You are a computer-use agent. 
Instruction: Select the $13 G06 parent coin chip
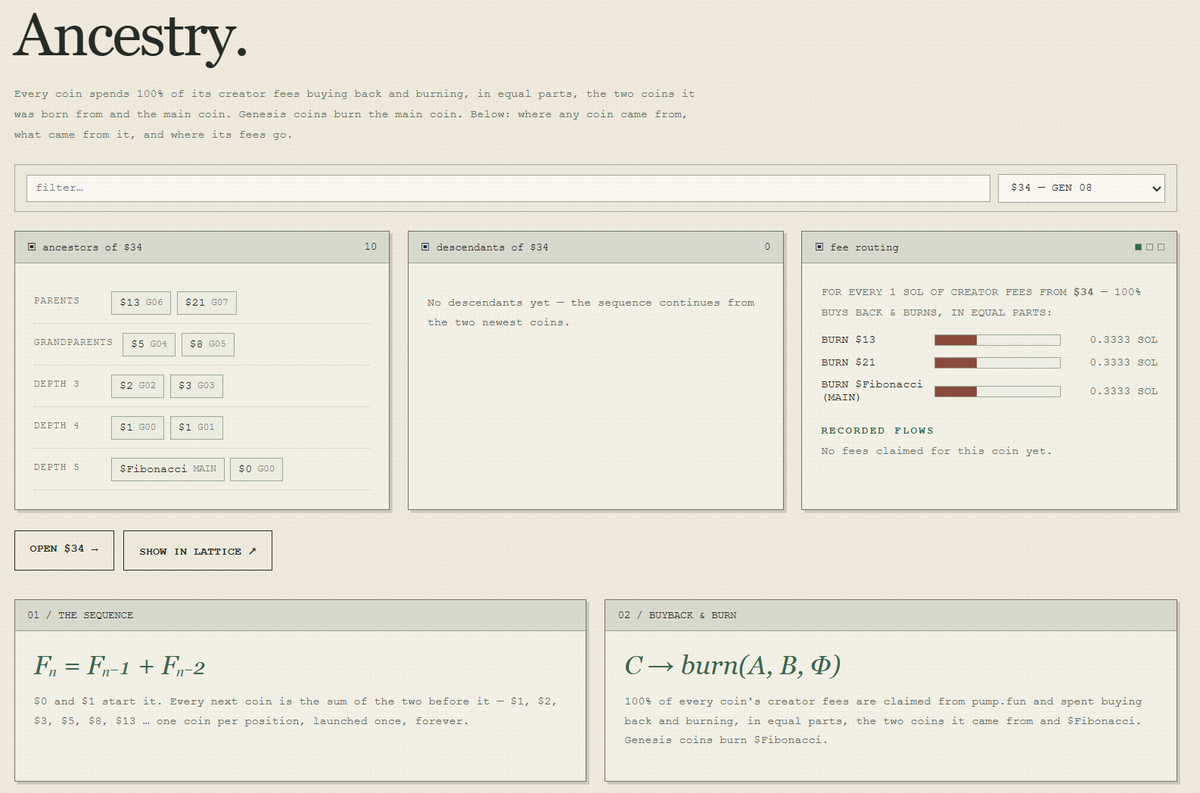coord(141,302)
